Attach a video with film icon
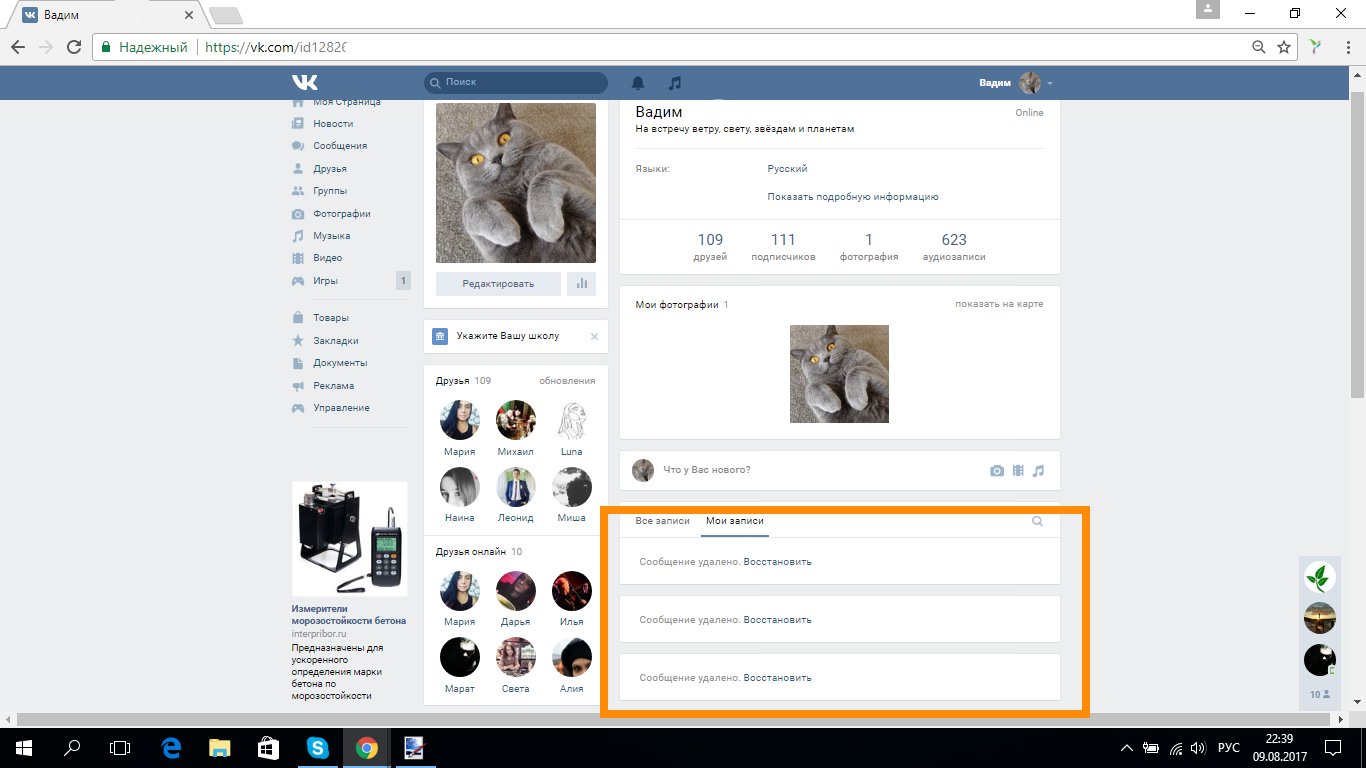The height and width of the screenshot is (768, 1366). pos(1018,470)
